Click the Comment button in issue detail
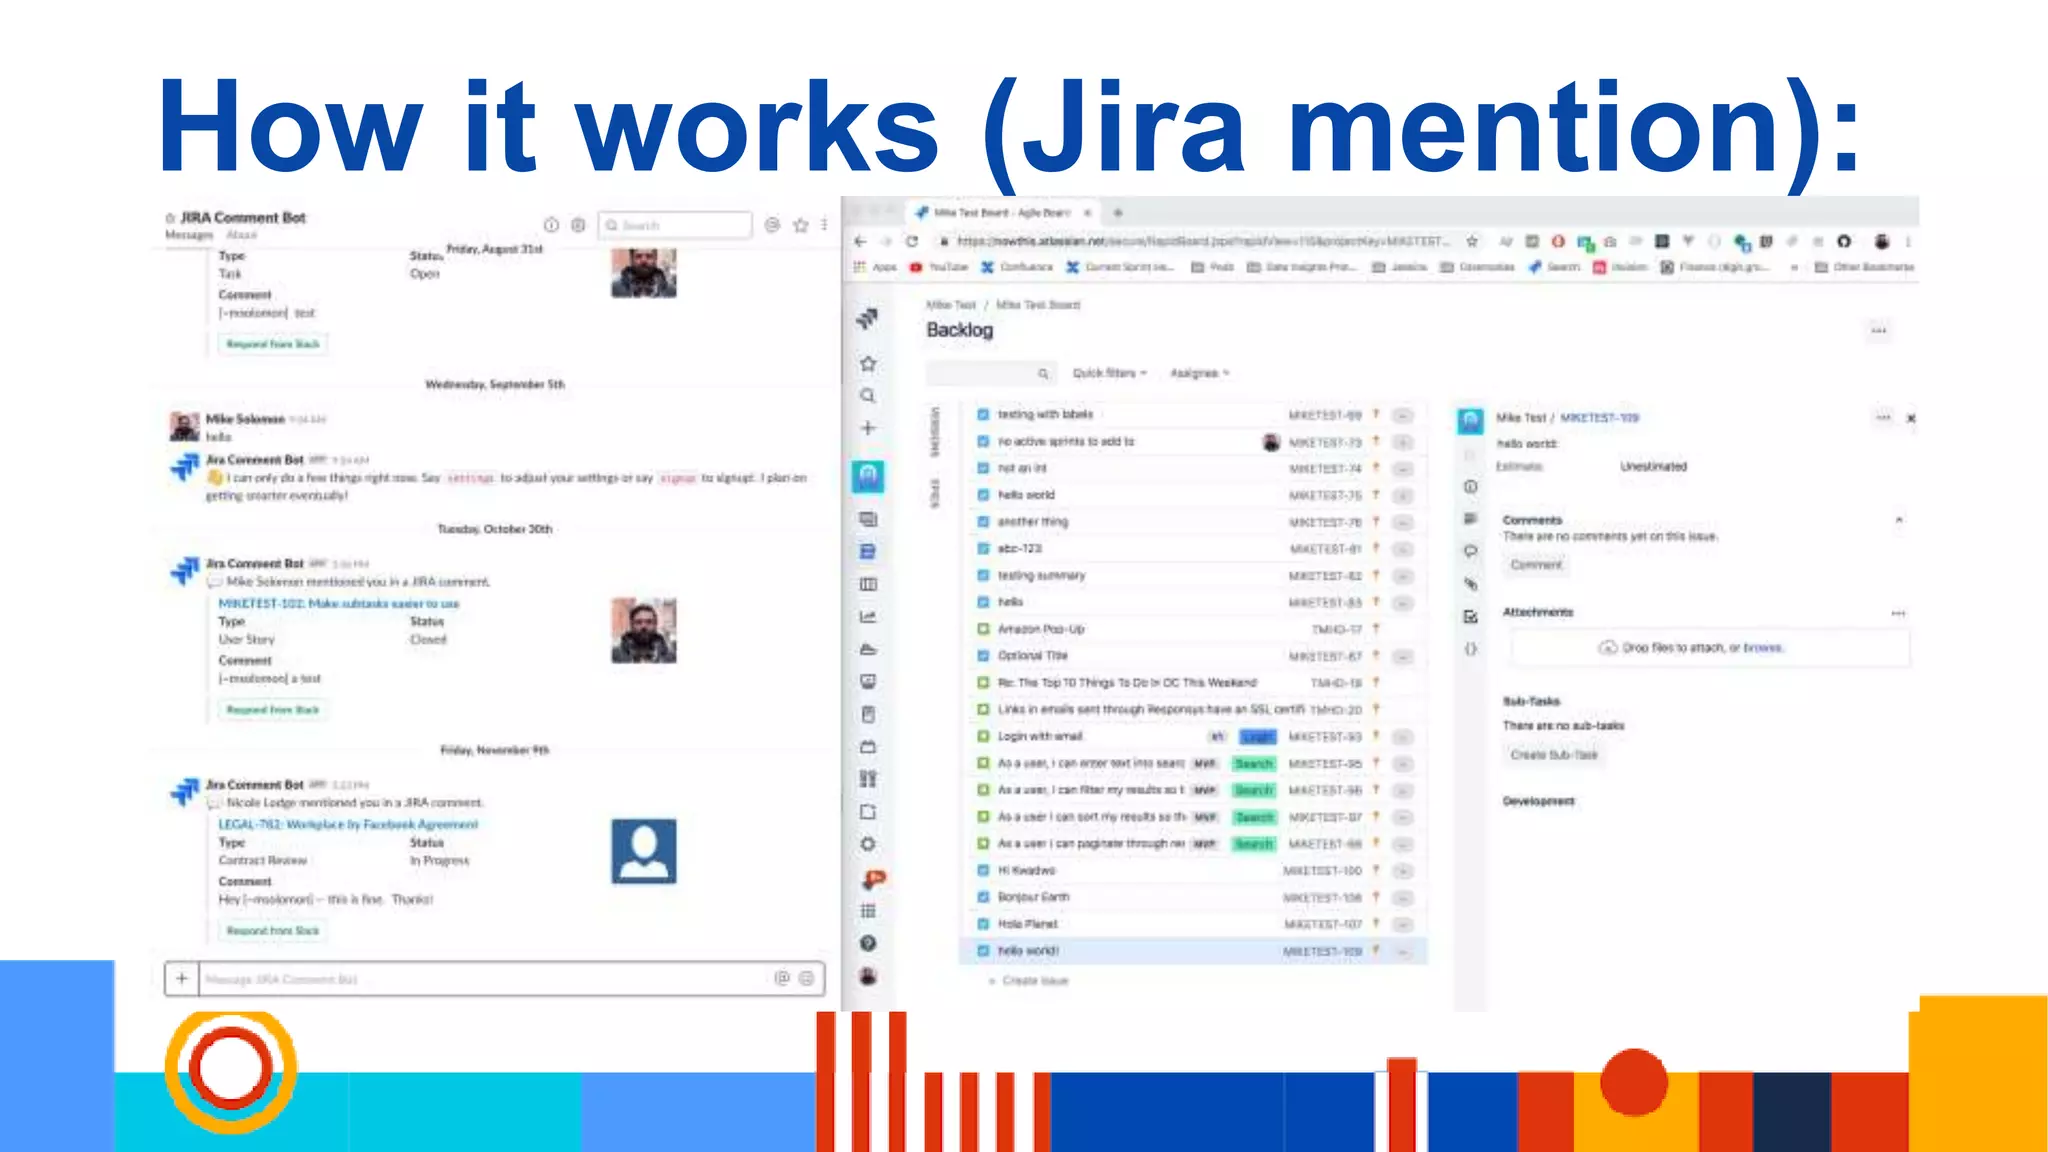This screenshot has height=1152, width=2048. tap(1536, 565)
